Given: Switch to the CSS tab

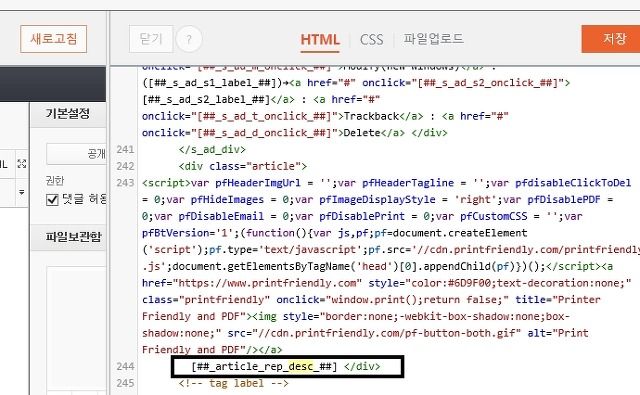Looking at the screenshot, I should click(371, 40).
